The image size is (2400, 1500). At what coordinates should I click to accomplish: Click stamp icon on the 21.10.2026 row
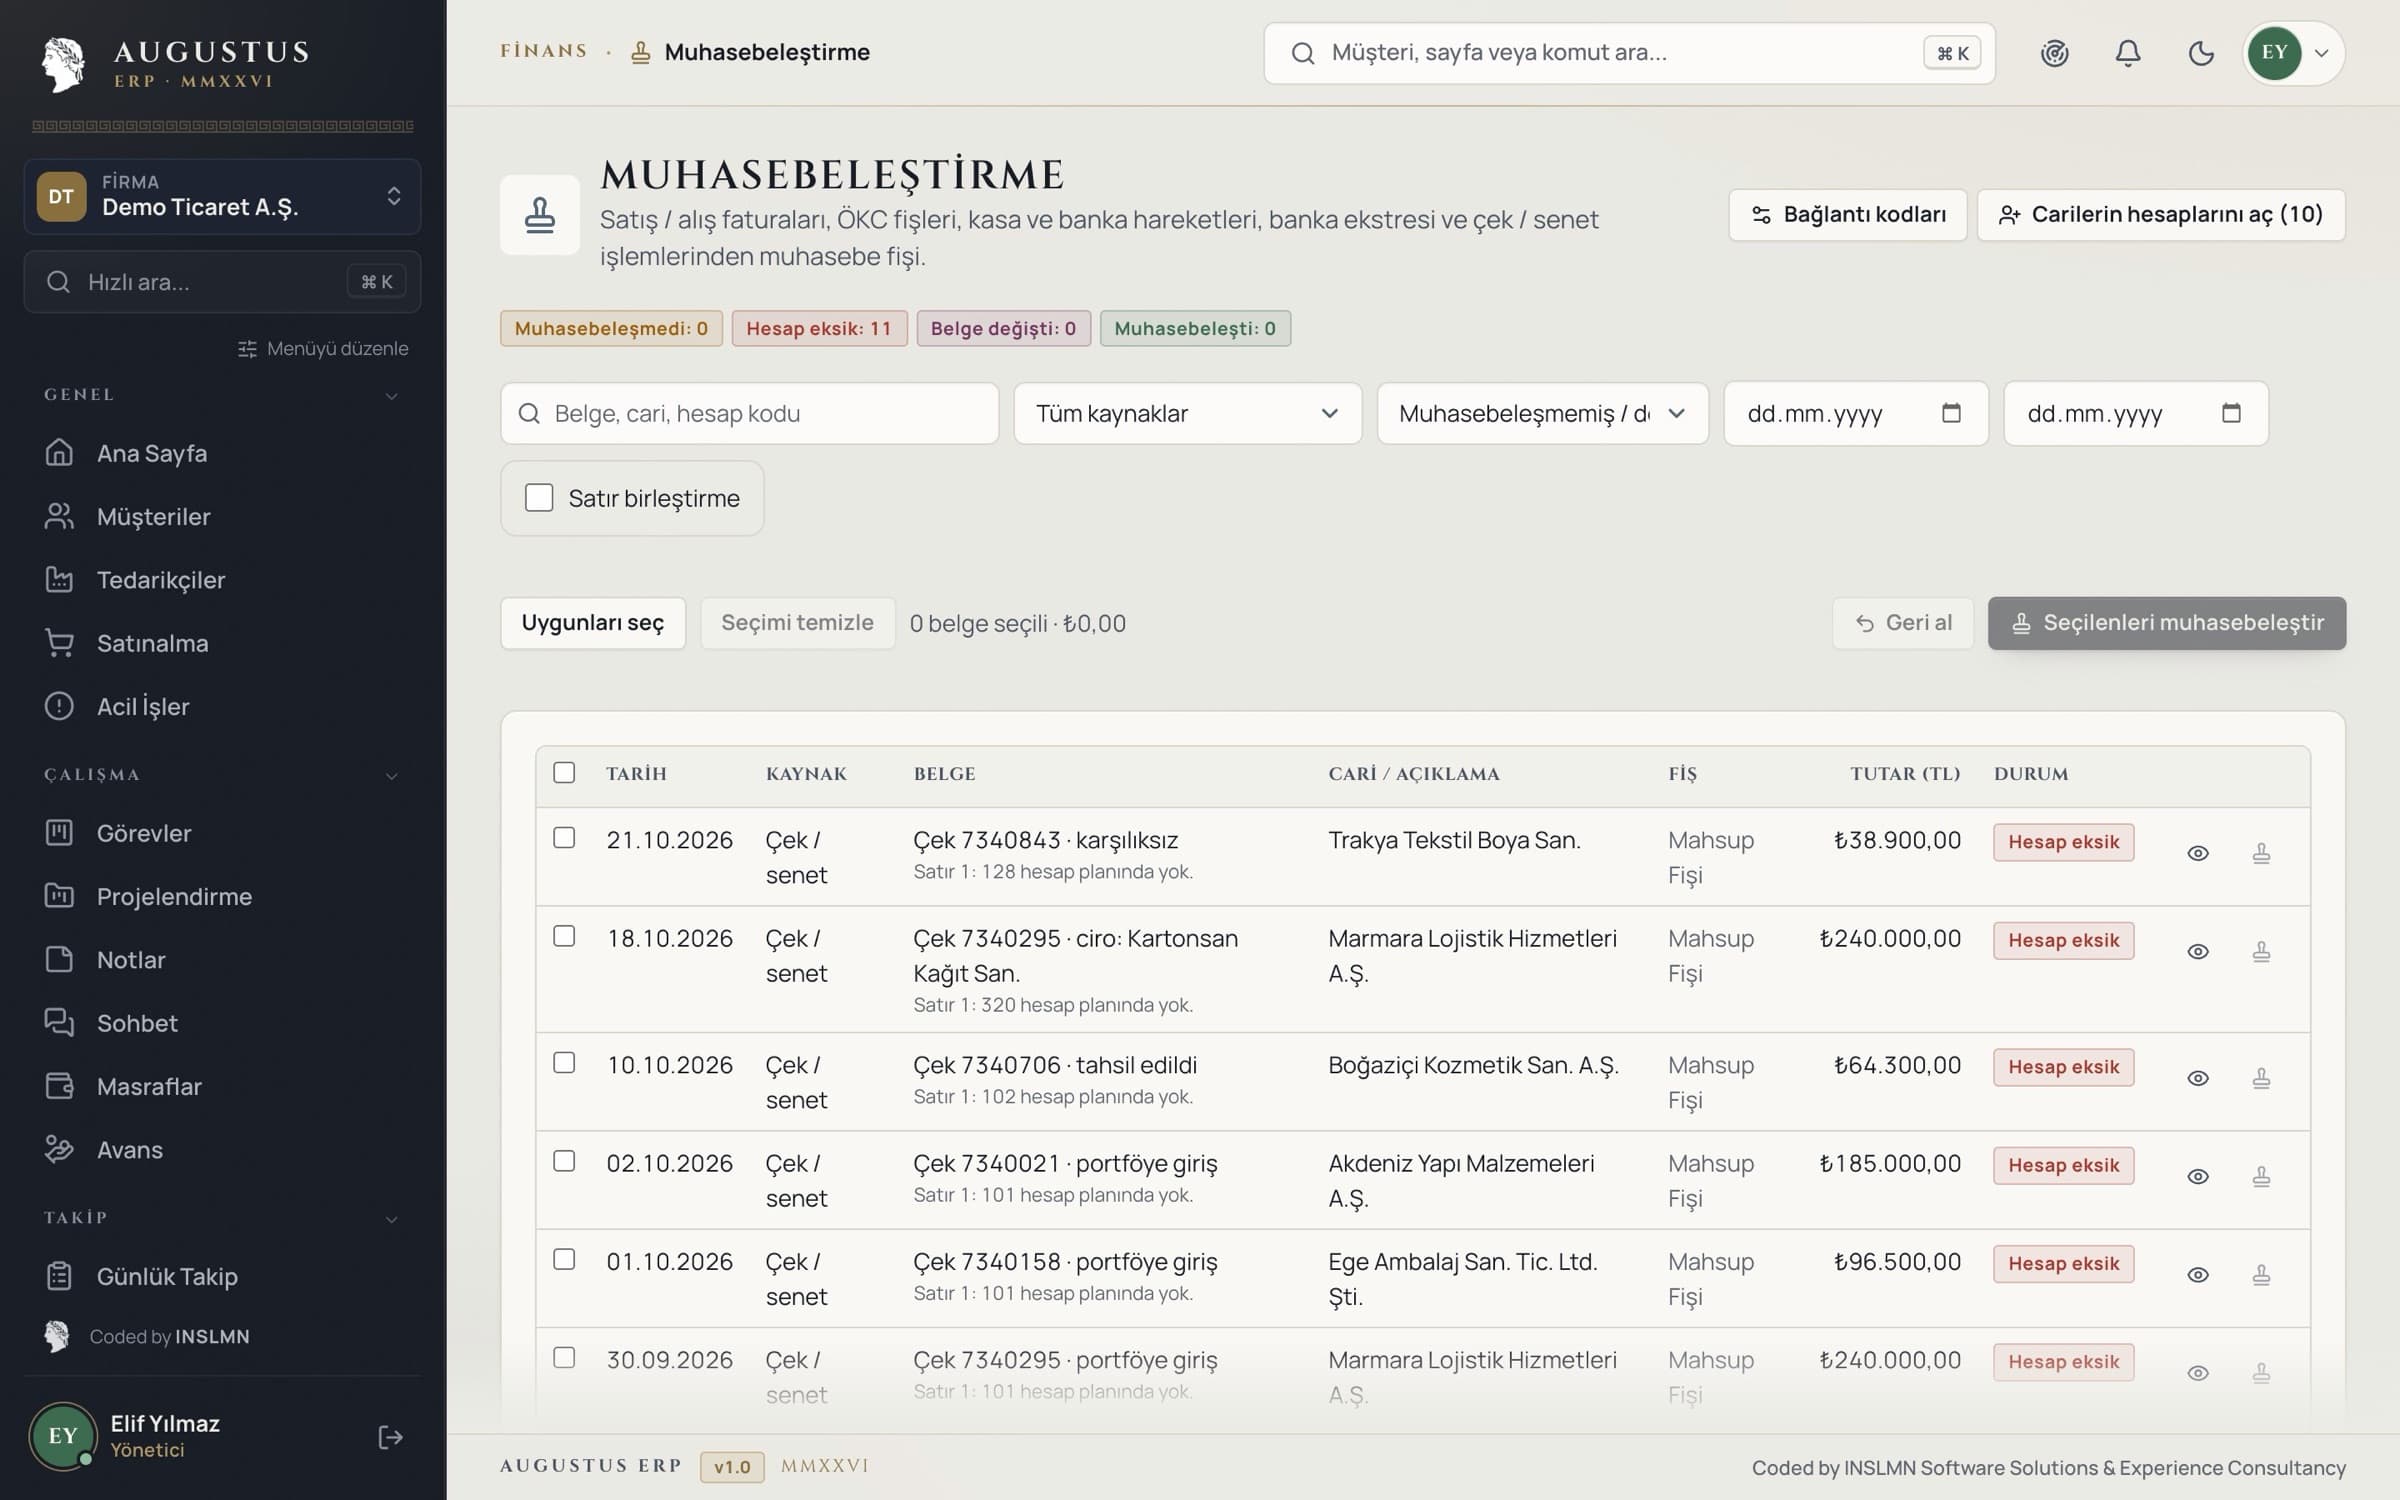2261,853
